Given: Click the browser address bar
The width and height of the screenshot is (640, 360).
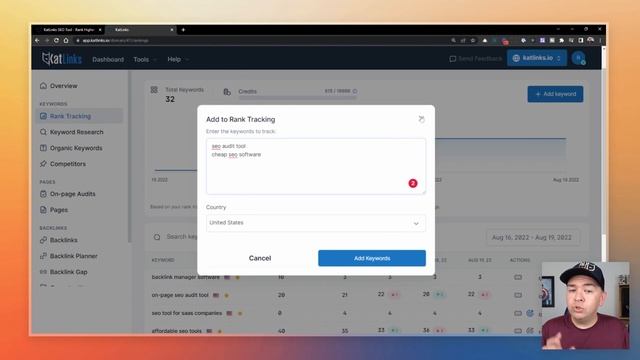Looking at the screenshot, I should coord(261,40).
